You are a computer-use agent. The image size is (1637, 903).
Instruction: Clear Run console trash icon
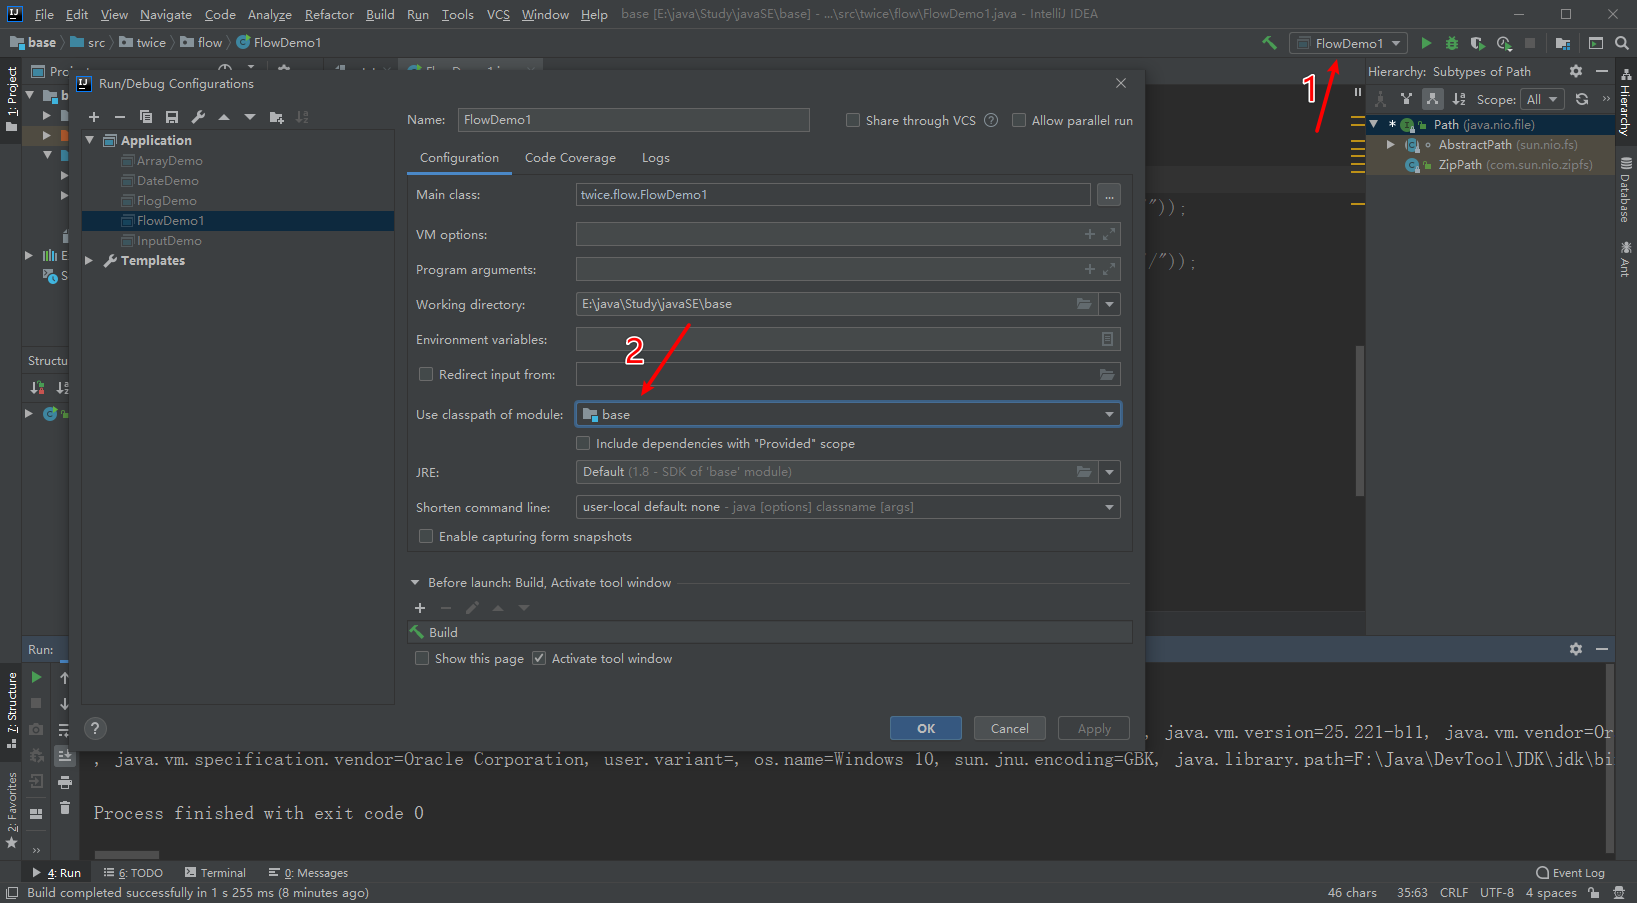pyautogui.click(x=64, y=808)
